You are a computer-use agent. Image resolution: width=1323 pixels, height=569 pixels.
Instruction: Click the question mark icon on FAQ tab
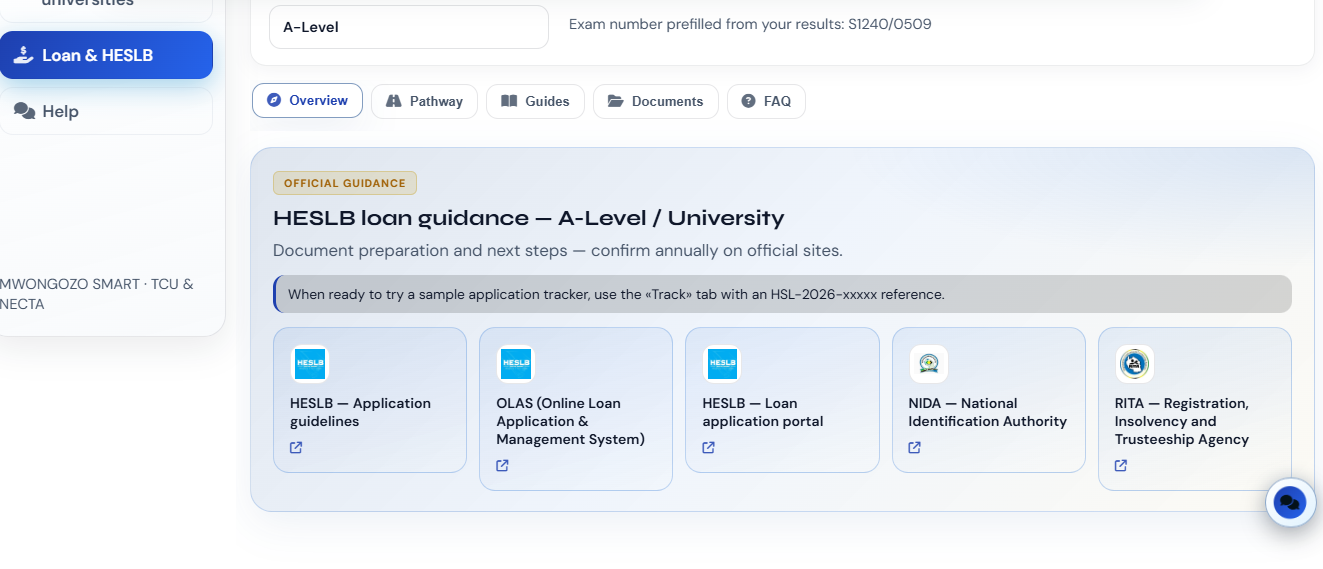point(748,101)
